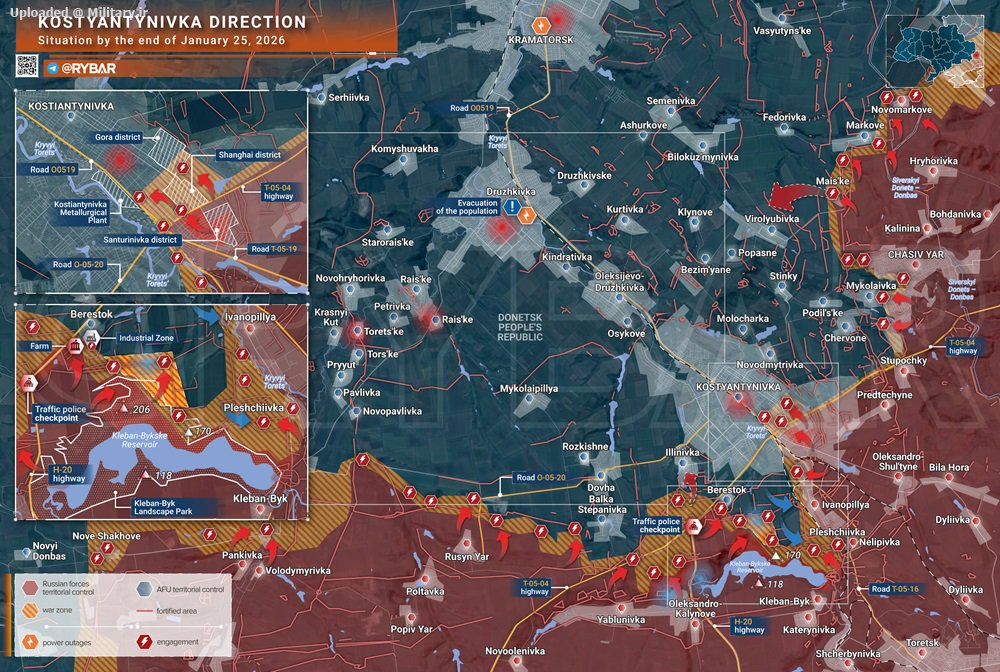Image resolution: width=1000 pixels, height=672 pixels.
Task: Click the legend's engagement icon
Action: coord(145,641)
